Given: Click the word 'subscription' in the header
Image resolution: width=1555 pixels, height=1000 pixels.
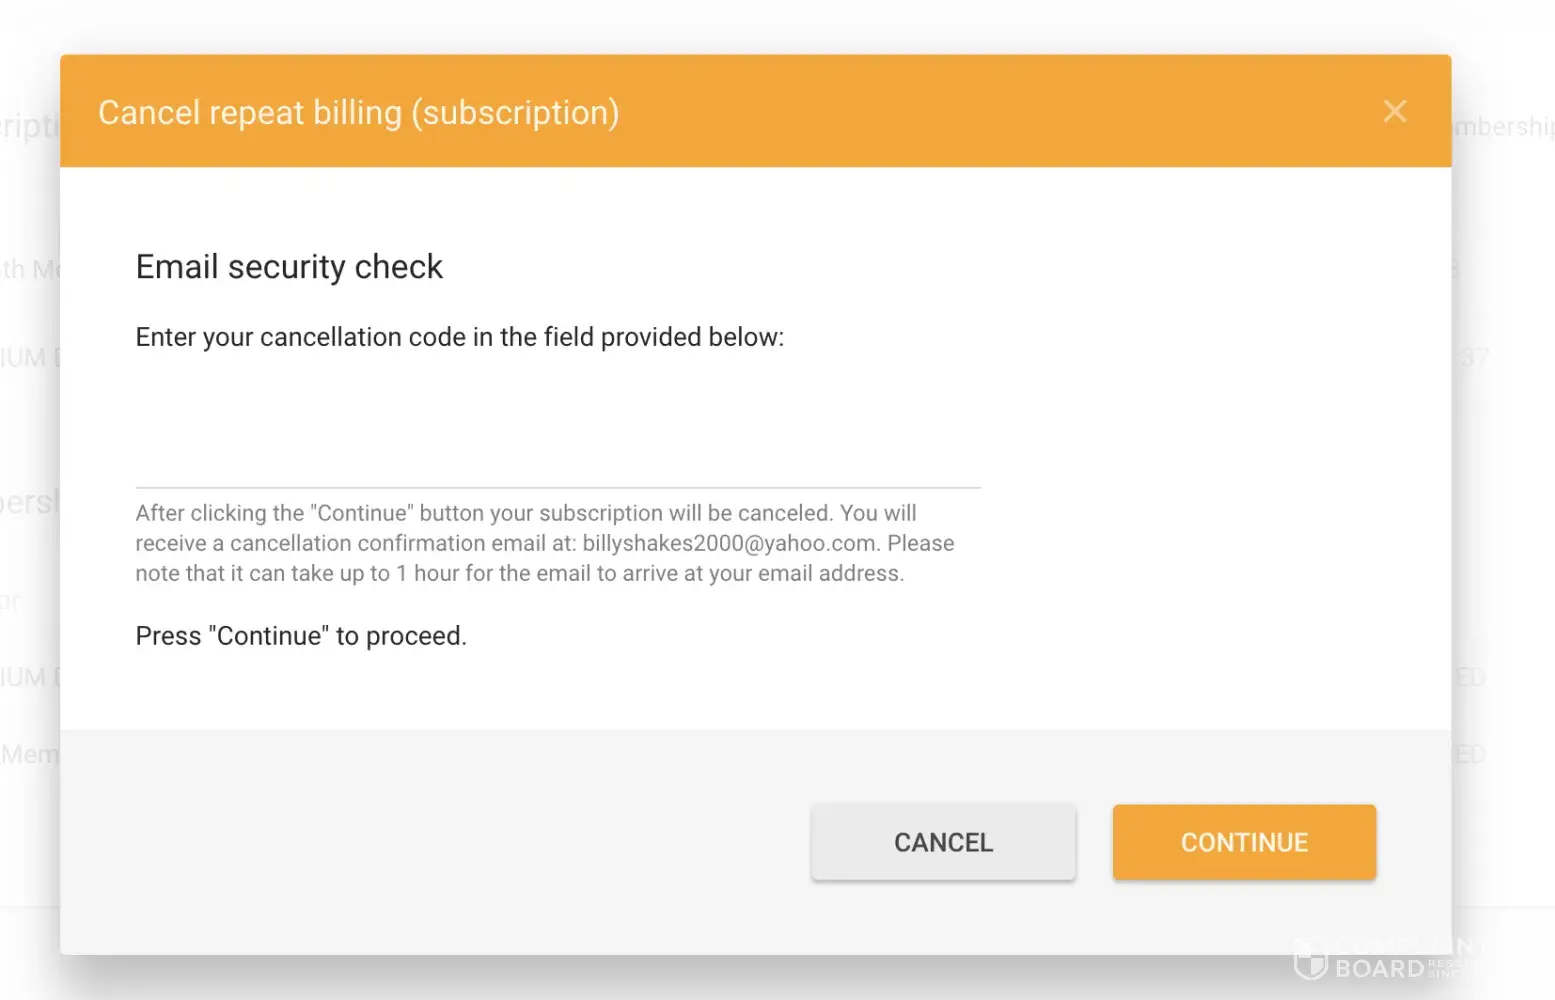Looking at the screenshot, I should (514, 113).
